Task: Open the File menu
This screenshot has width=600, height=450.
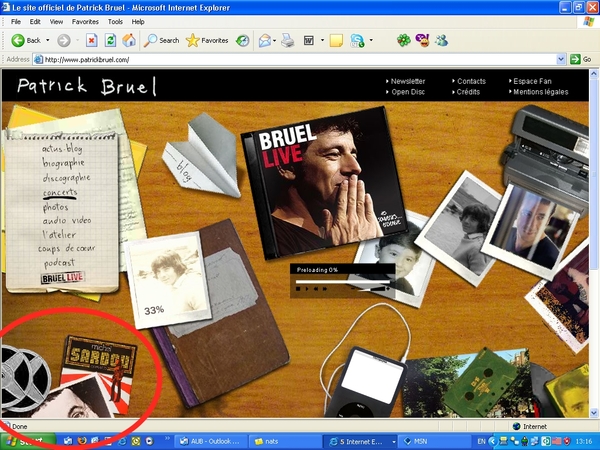Action: [x=16, y=22]
